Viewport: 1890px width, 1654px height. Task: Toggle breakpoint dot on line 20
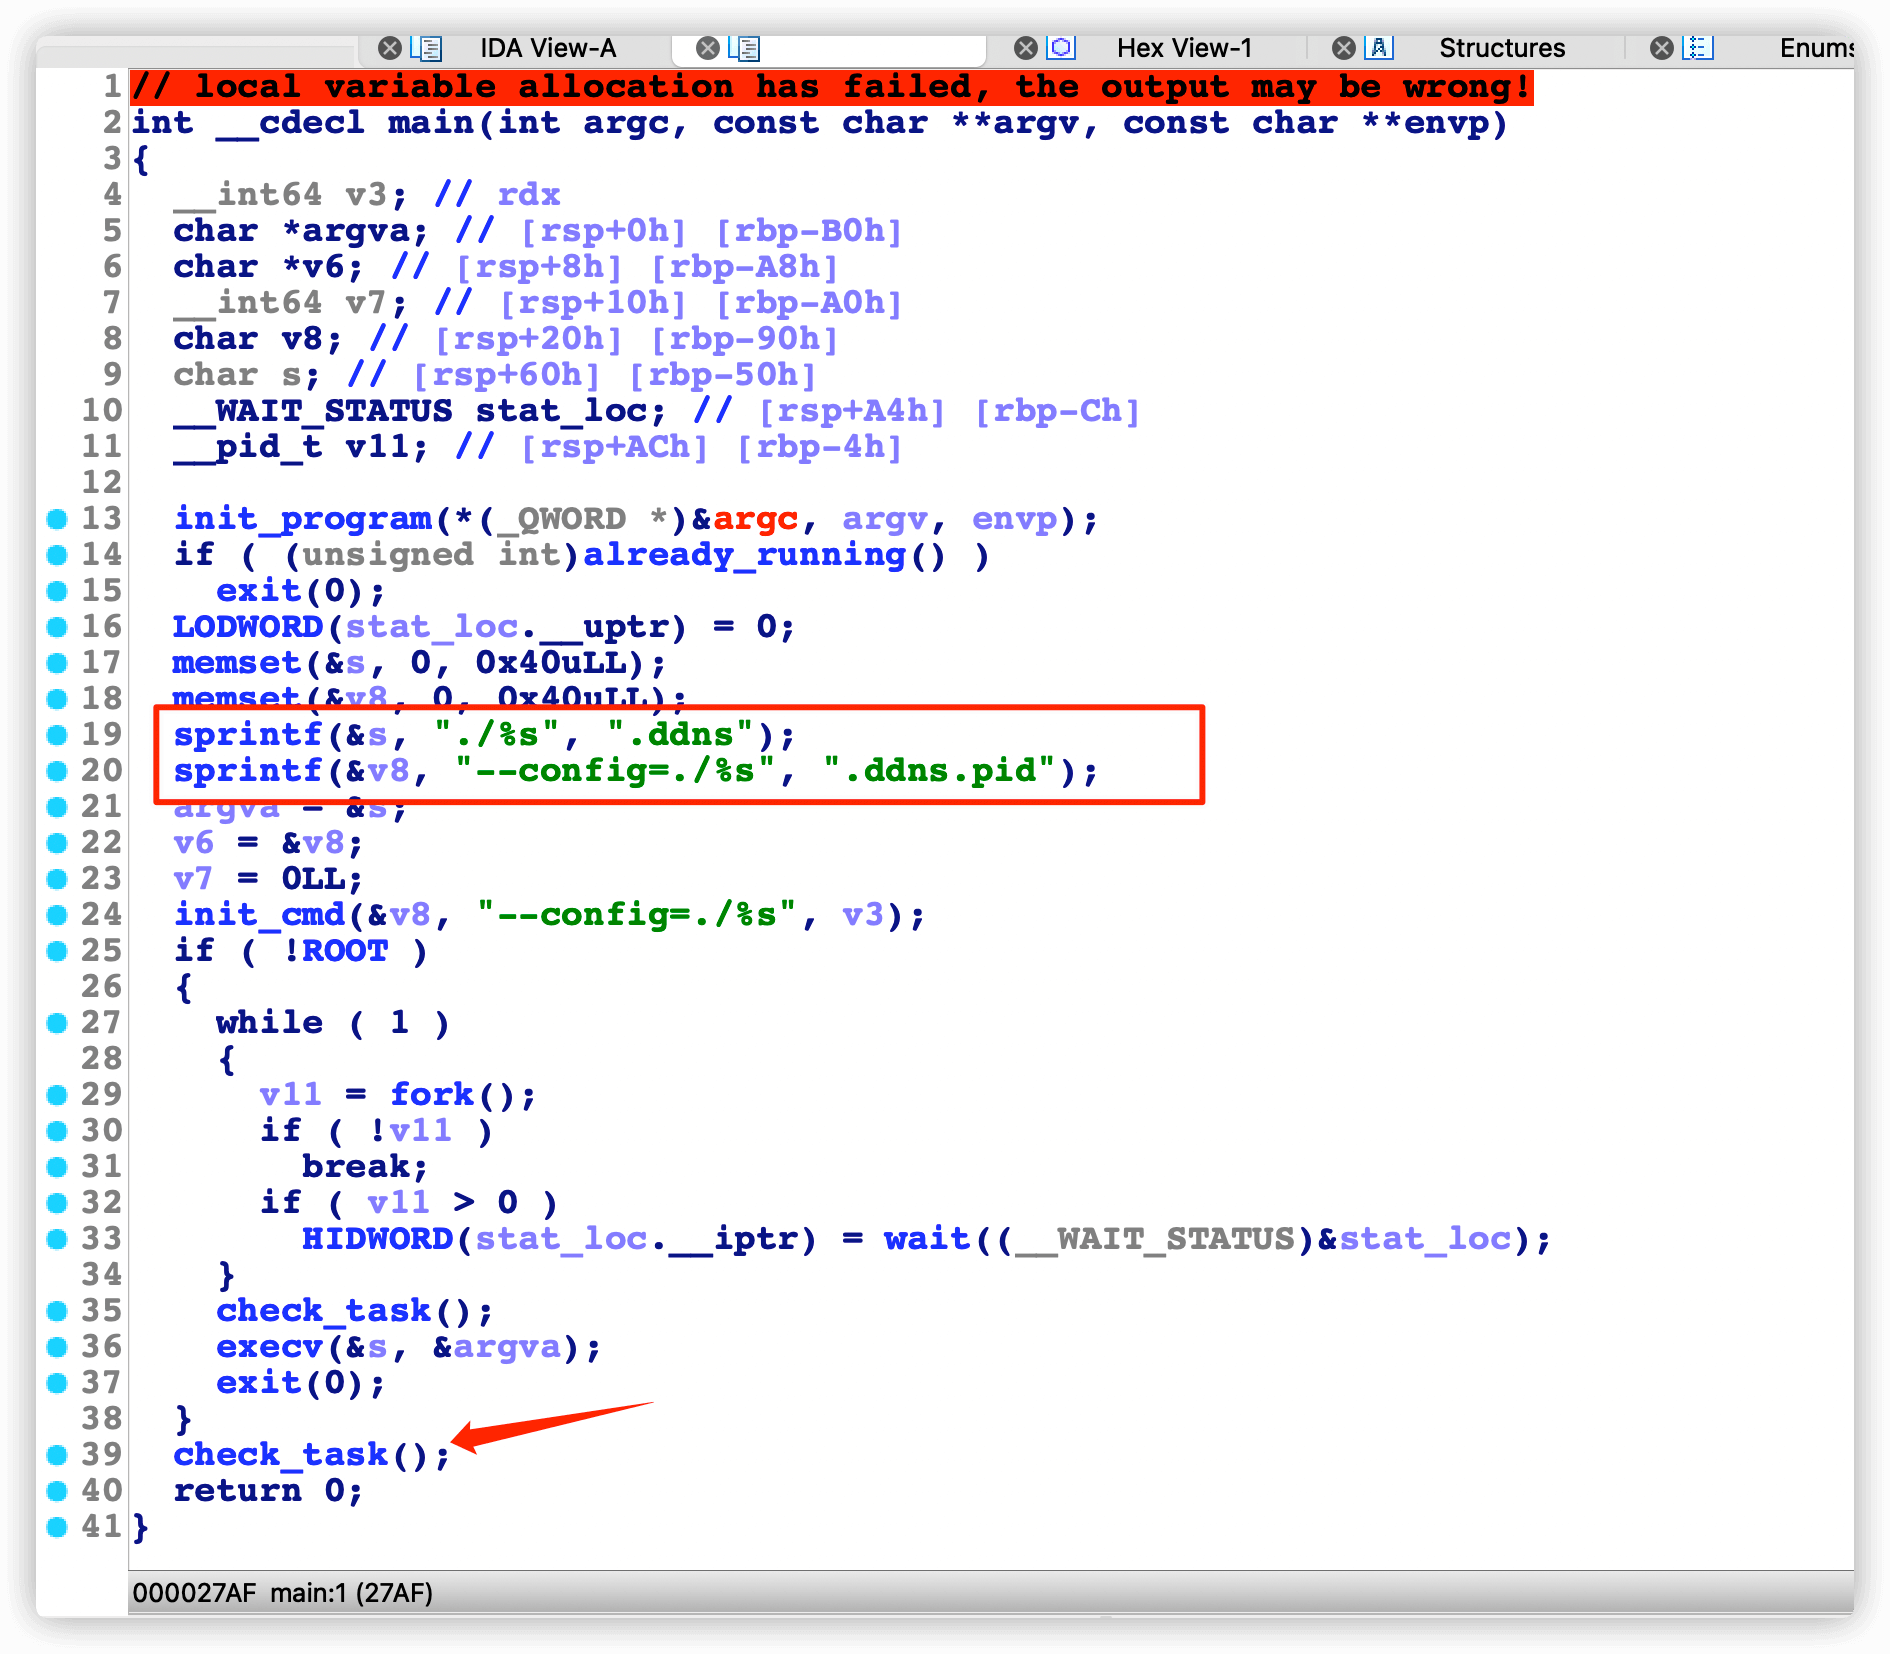click(57, 770)
